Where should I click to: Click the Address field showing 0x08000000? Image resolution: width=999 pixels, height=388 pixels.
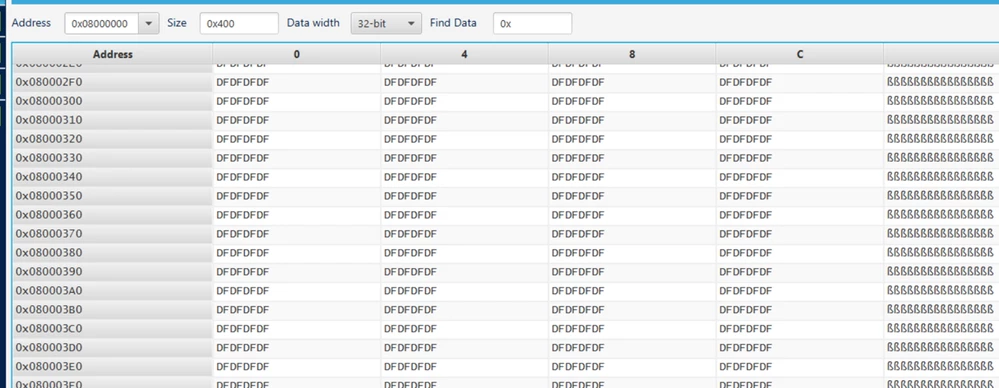tap(102, 24)
